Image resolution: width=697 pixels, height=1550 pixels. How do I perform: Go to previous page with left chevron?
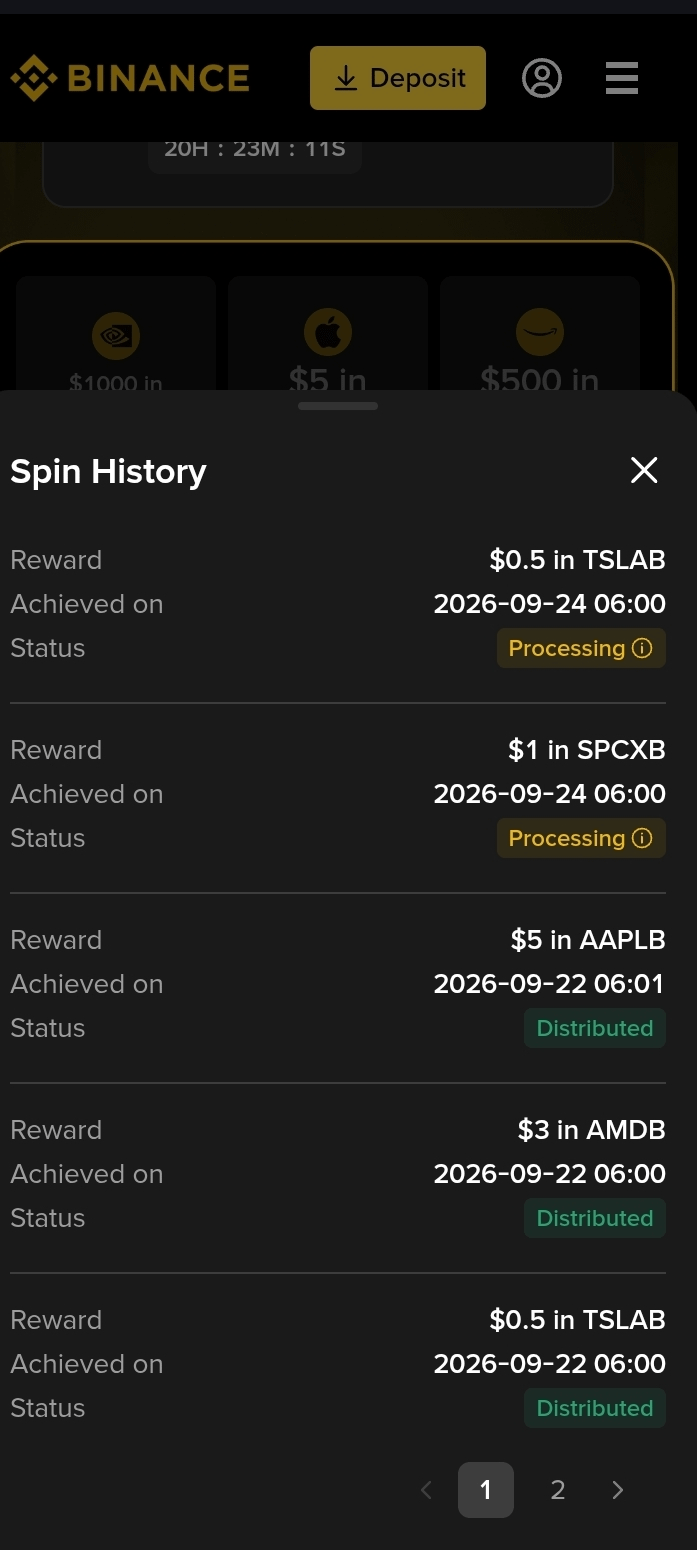426,1490
